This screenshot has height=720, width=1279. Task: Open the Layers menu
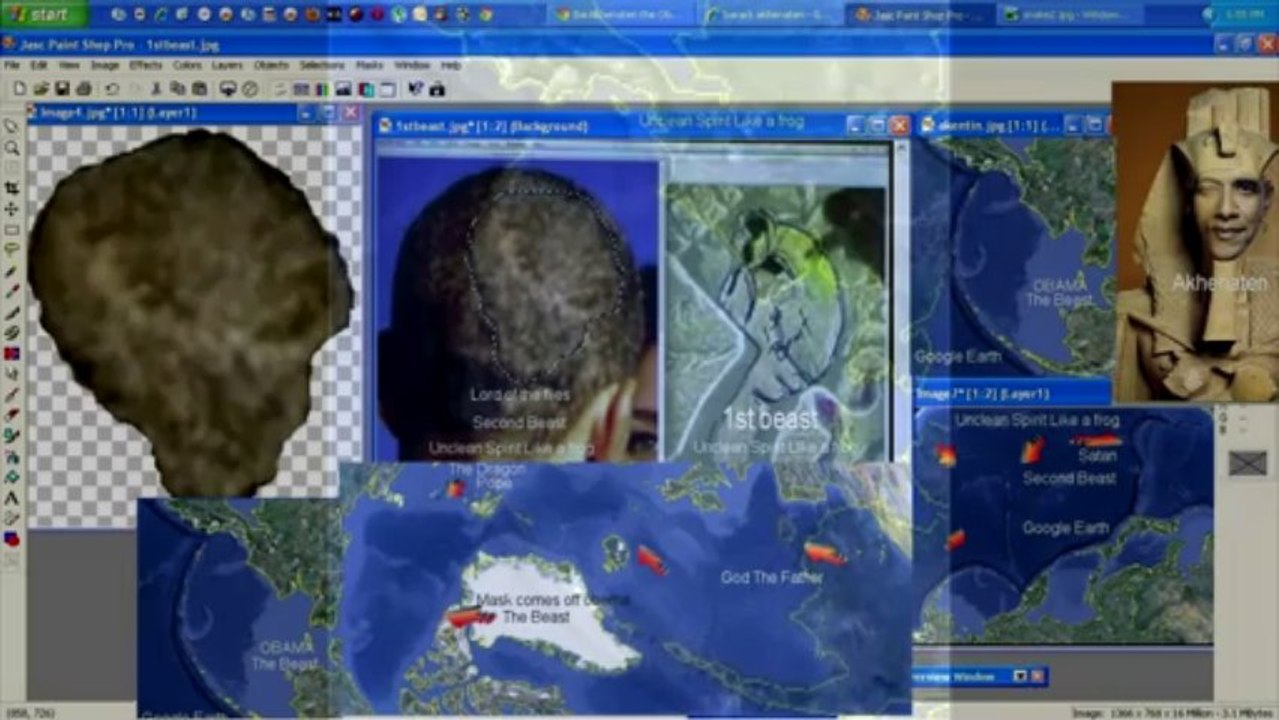[227, 65]
